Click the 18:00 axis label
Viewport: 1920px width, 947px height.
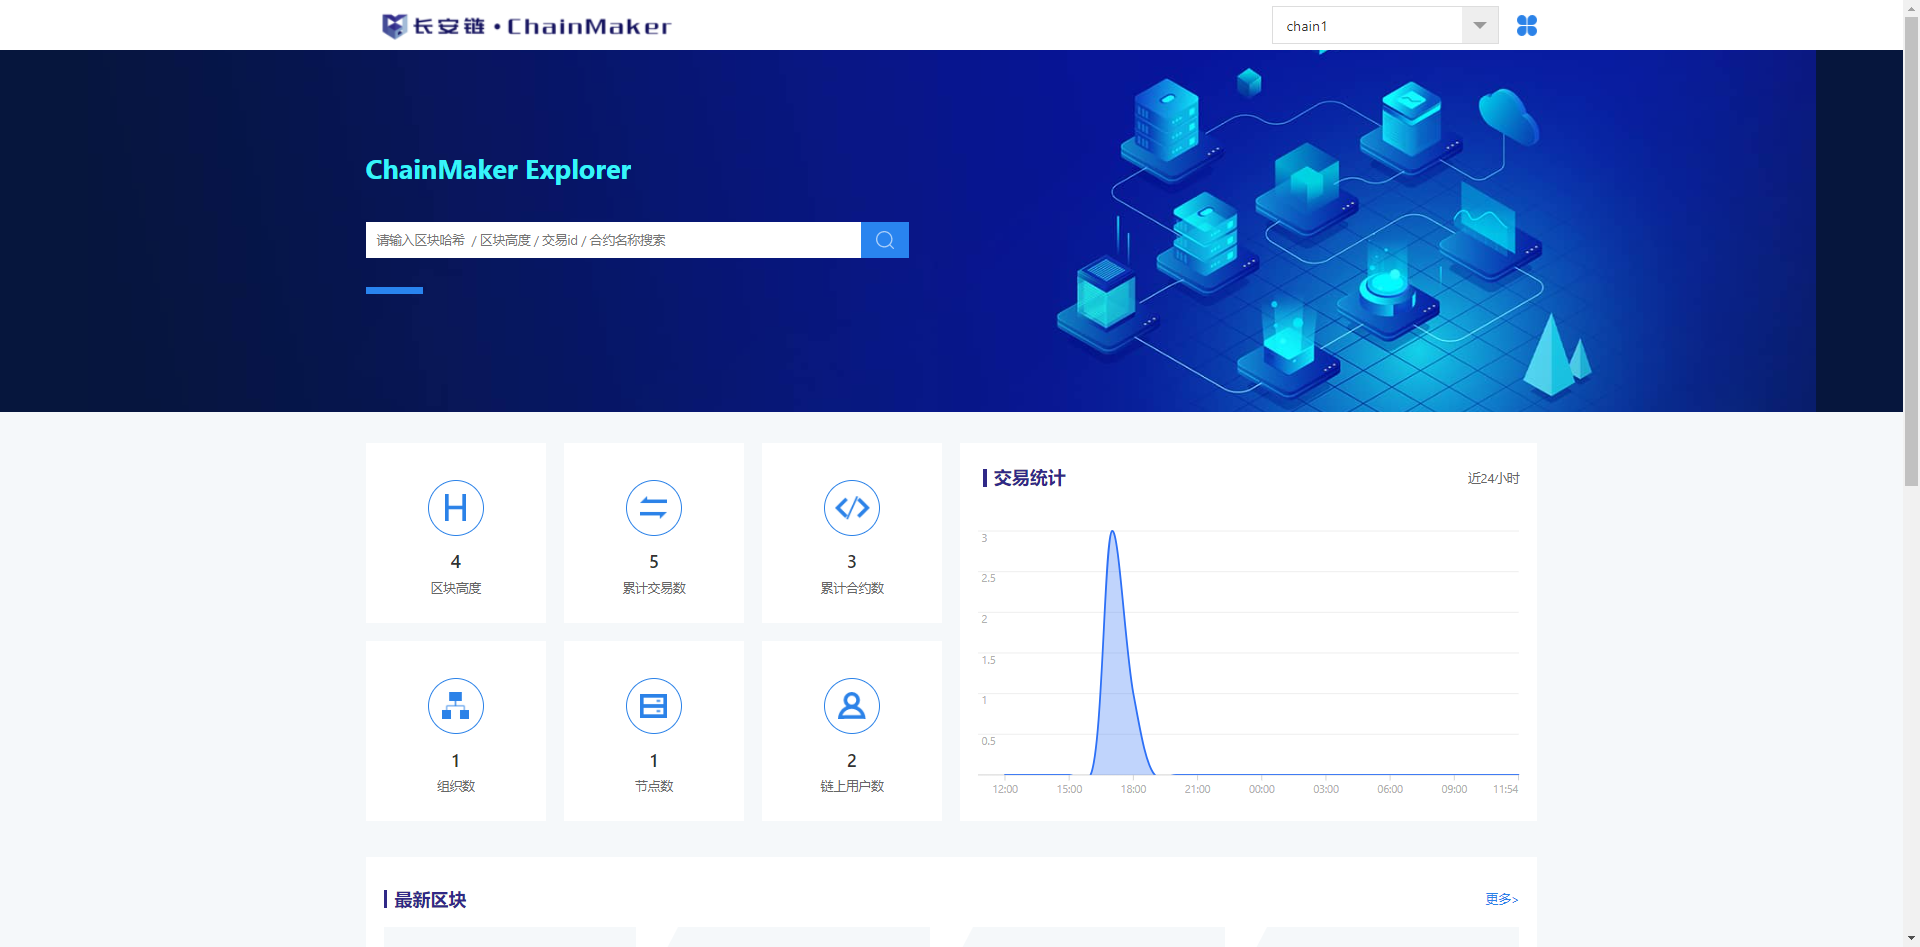click(1133, 789)
